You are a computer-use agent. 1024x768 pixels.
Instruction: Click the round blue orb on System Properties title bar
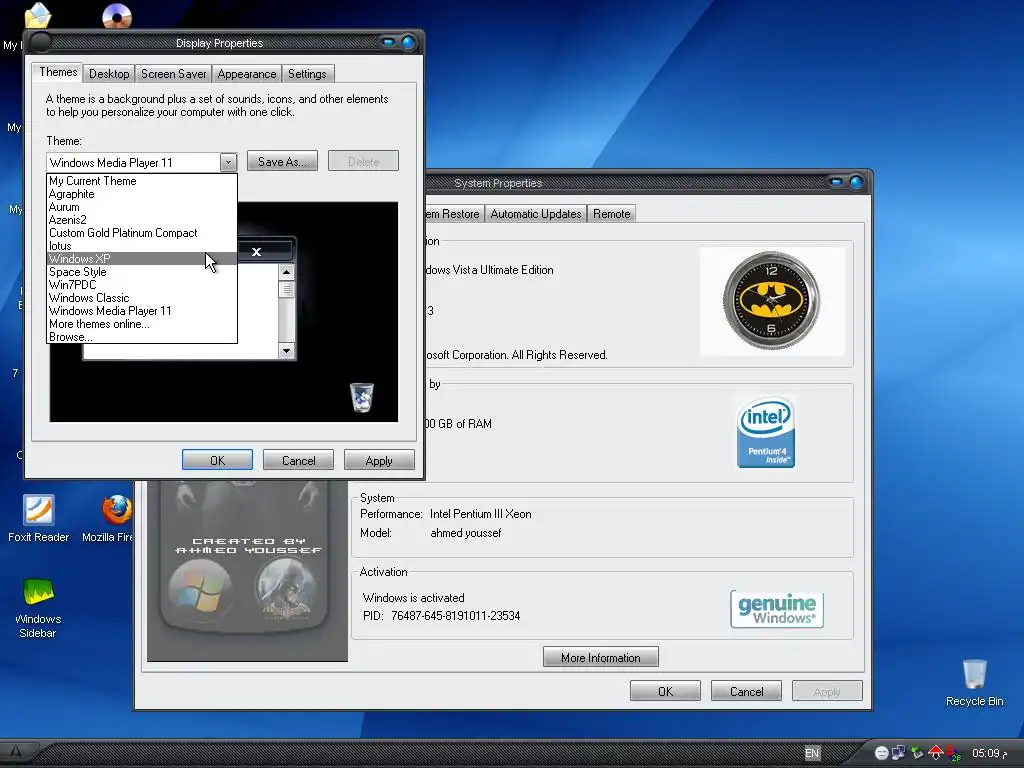pos(856,182)
